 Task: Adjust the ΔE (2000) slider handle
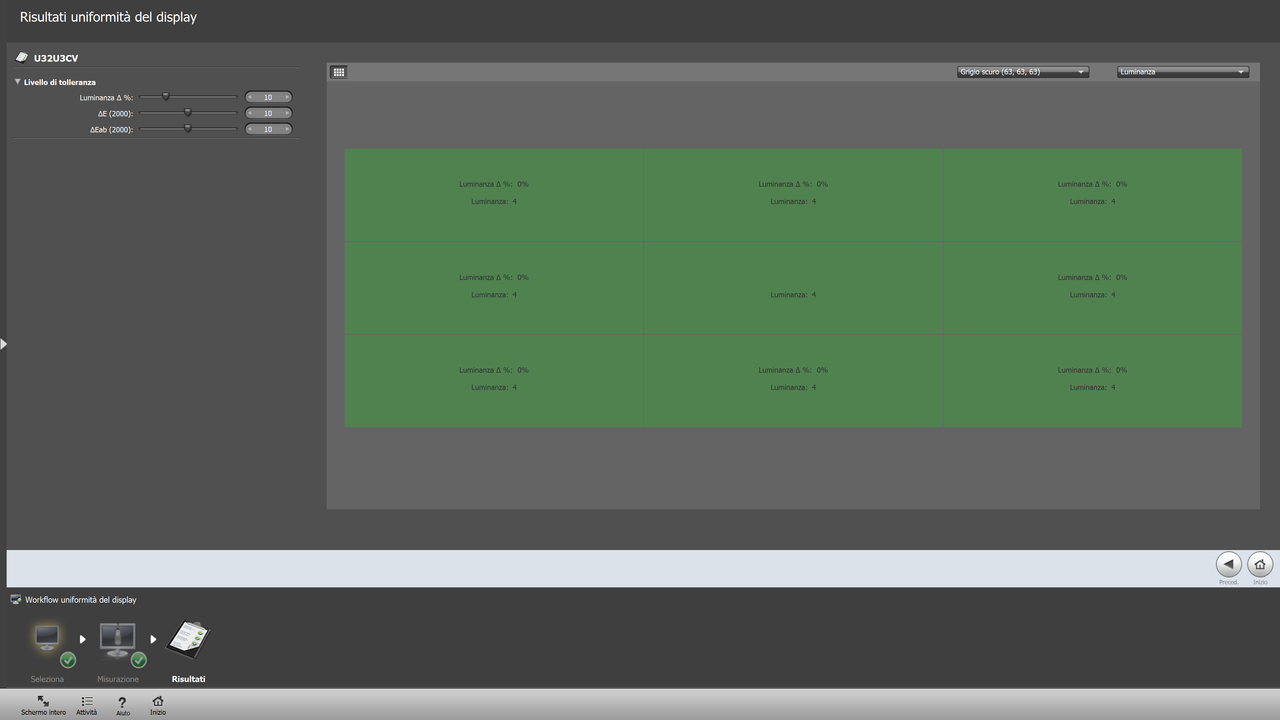[x=188, y=113]
